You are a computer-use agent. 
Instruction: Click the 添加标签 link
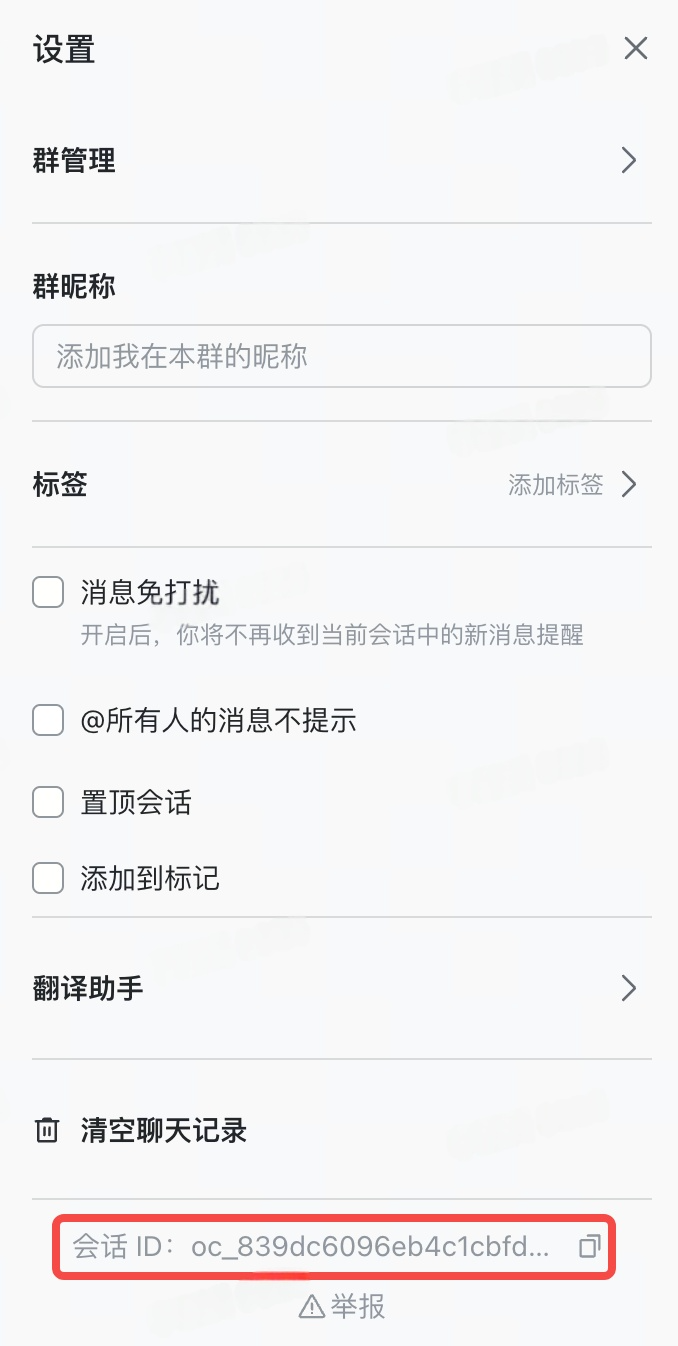[x=555, y=485]
